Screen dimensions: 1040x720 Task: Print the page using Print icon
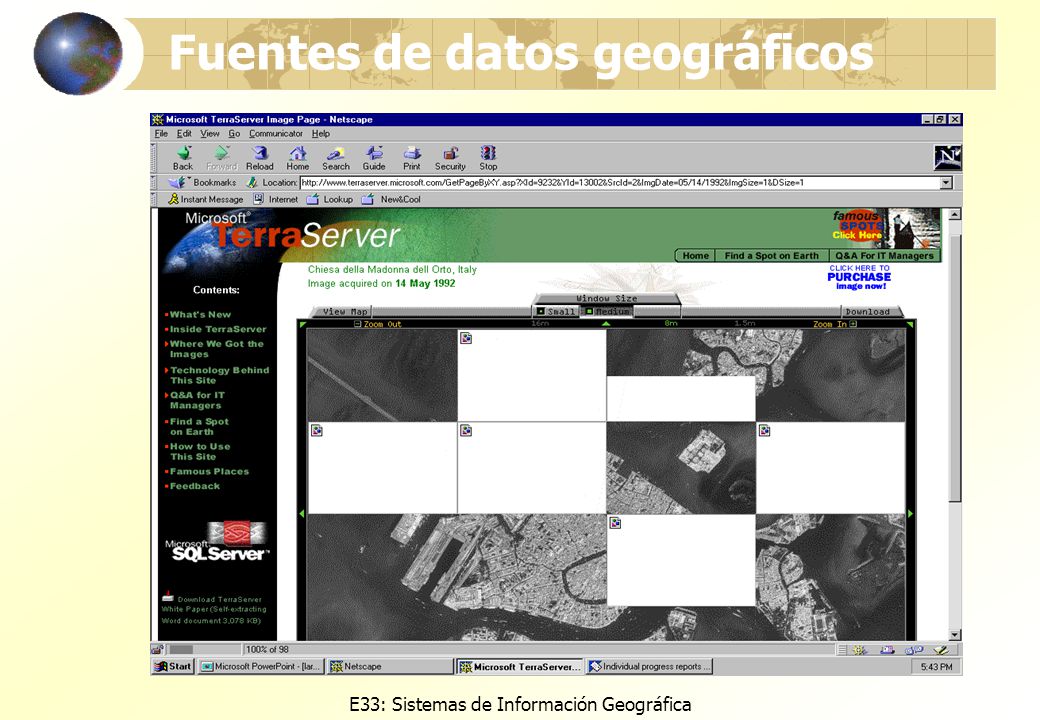click(411, 158)
